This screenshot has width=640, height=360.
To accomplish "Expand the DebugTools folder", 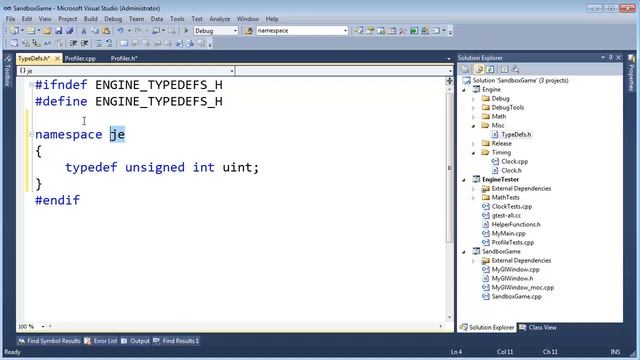I will click(x=473, y=108).
